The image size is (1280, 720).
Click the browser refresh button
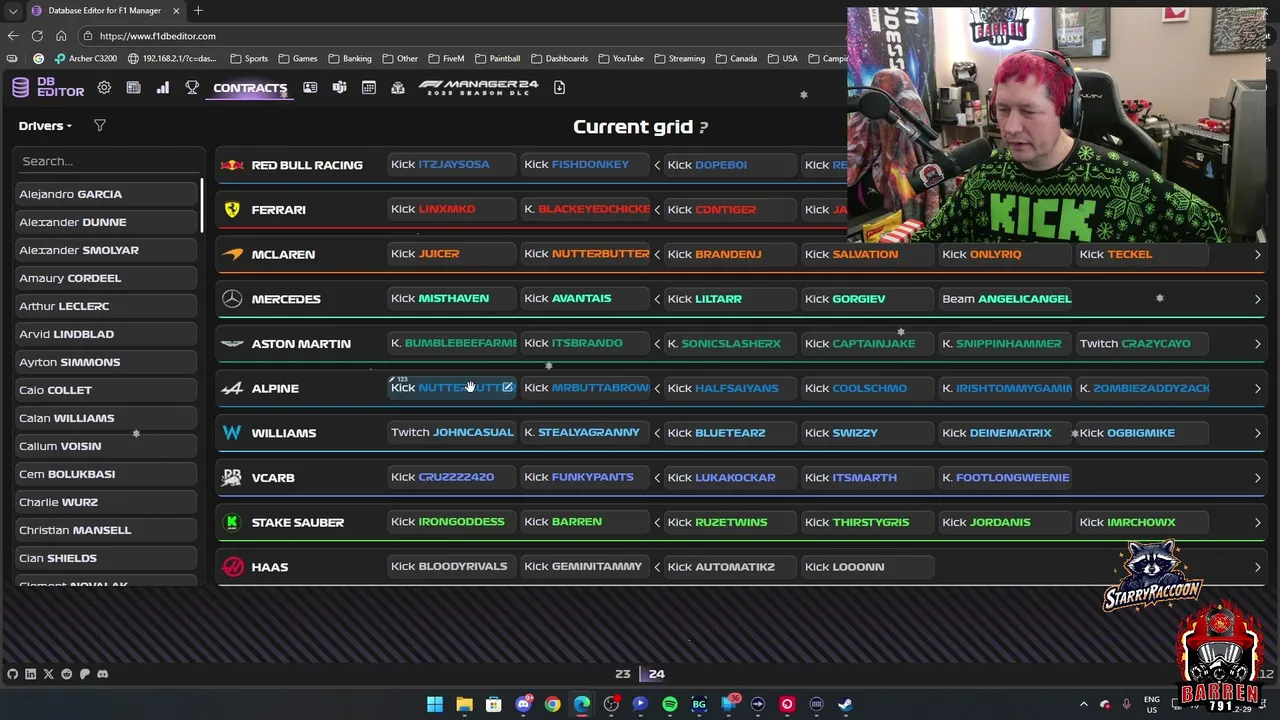pos(37,36)
